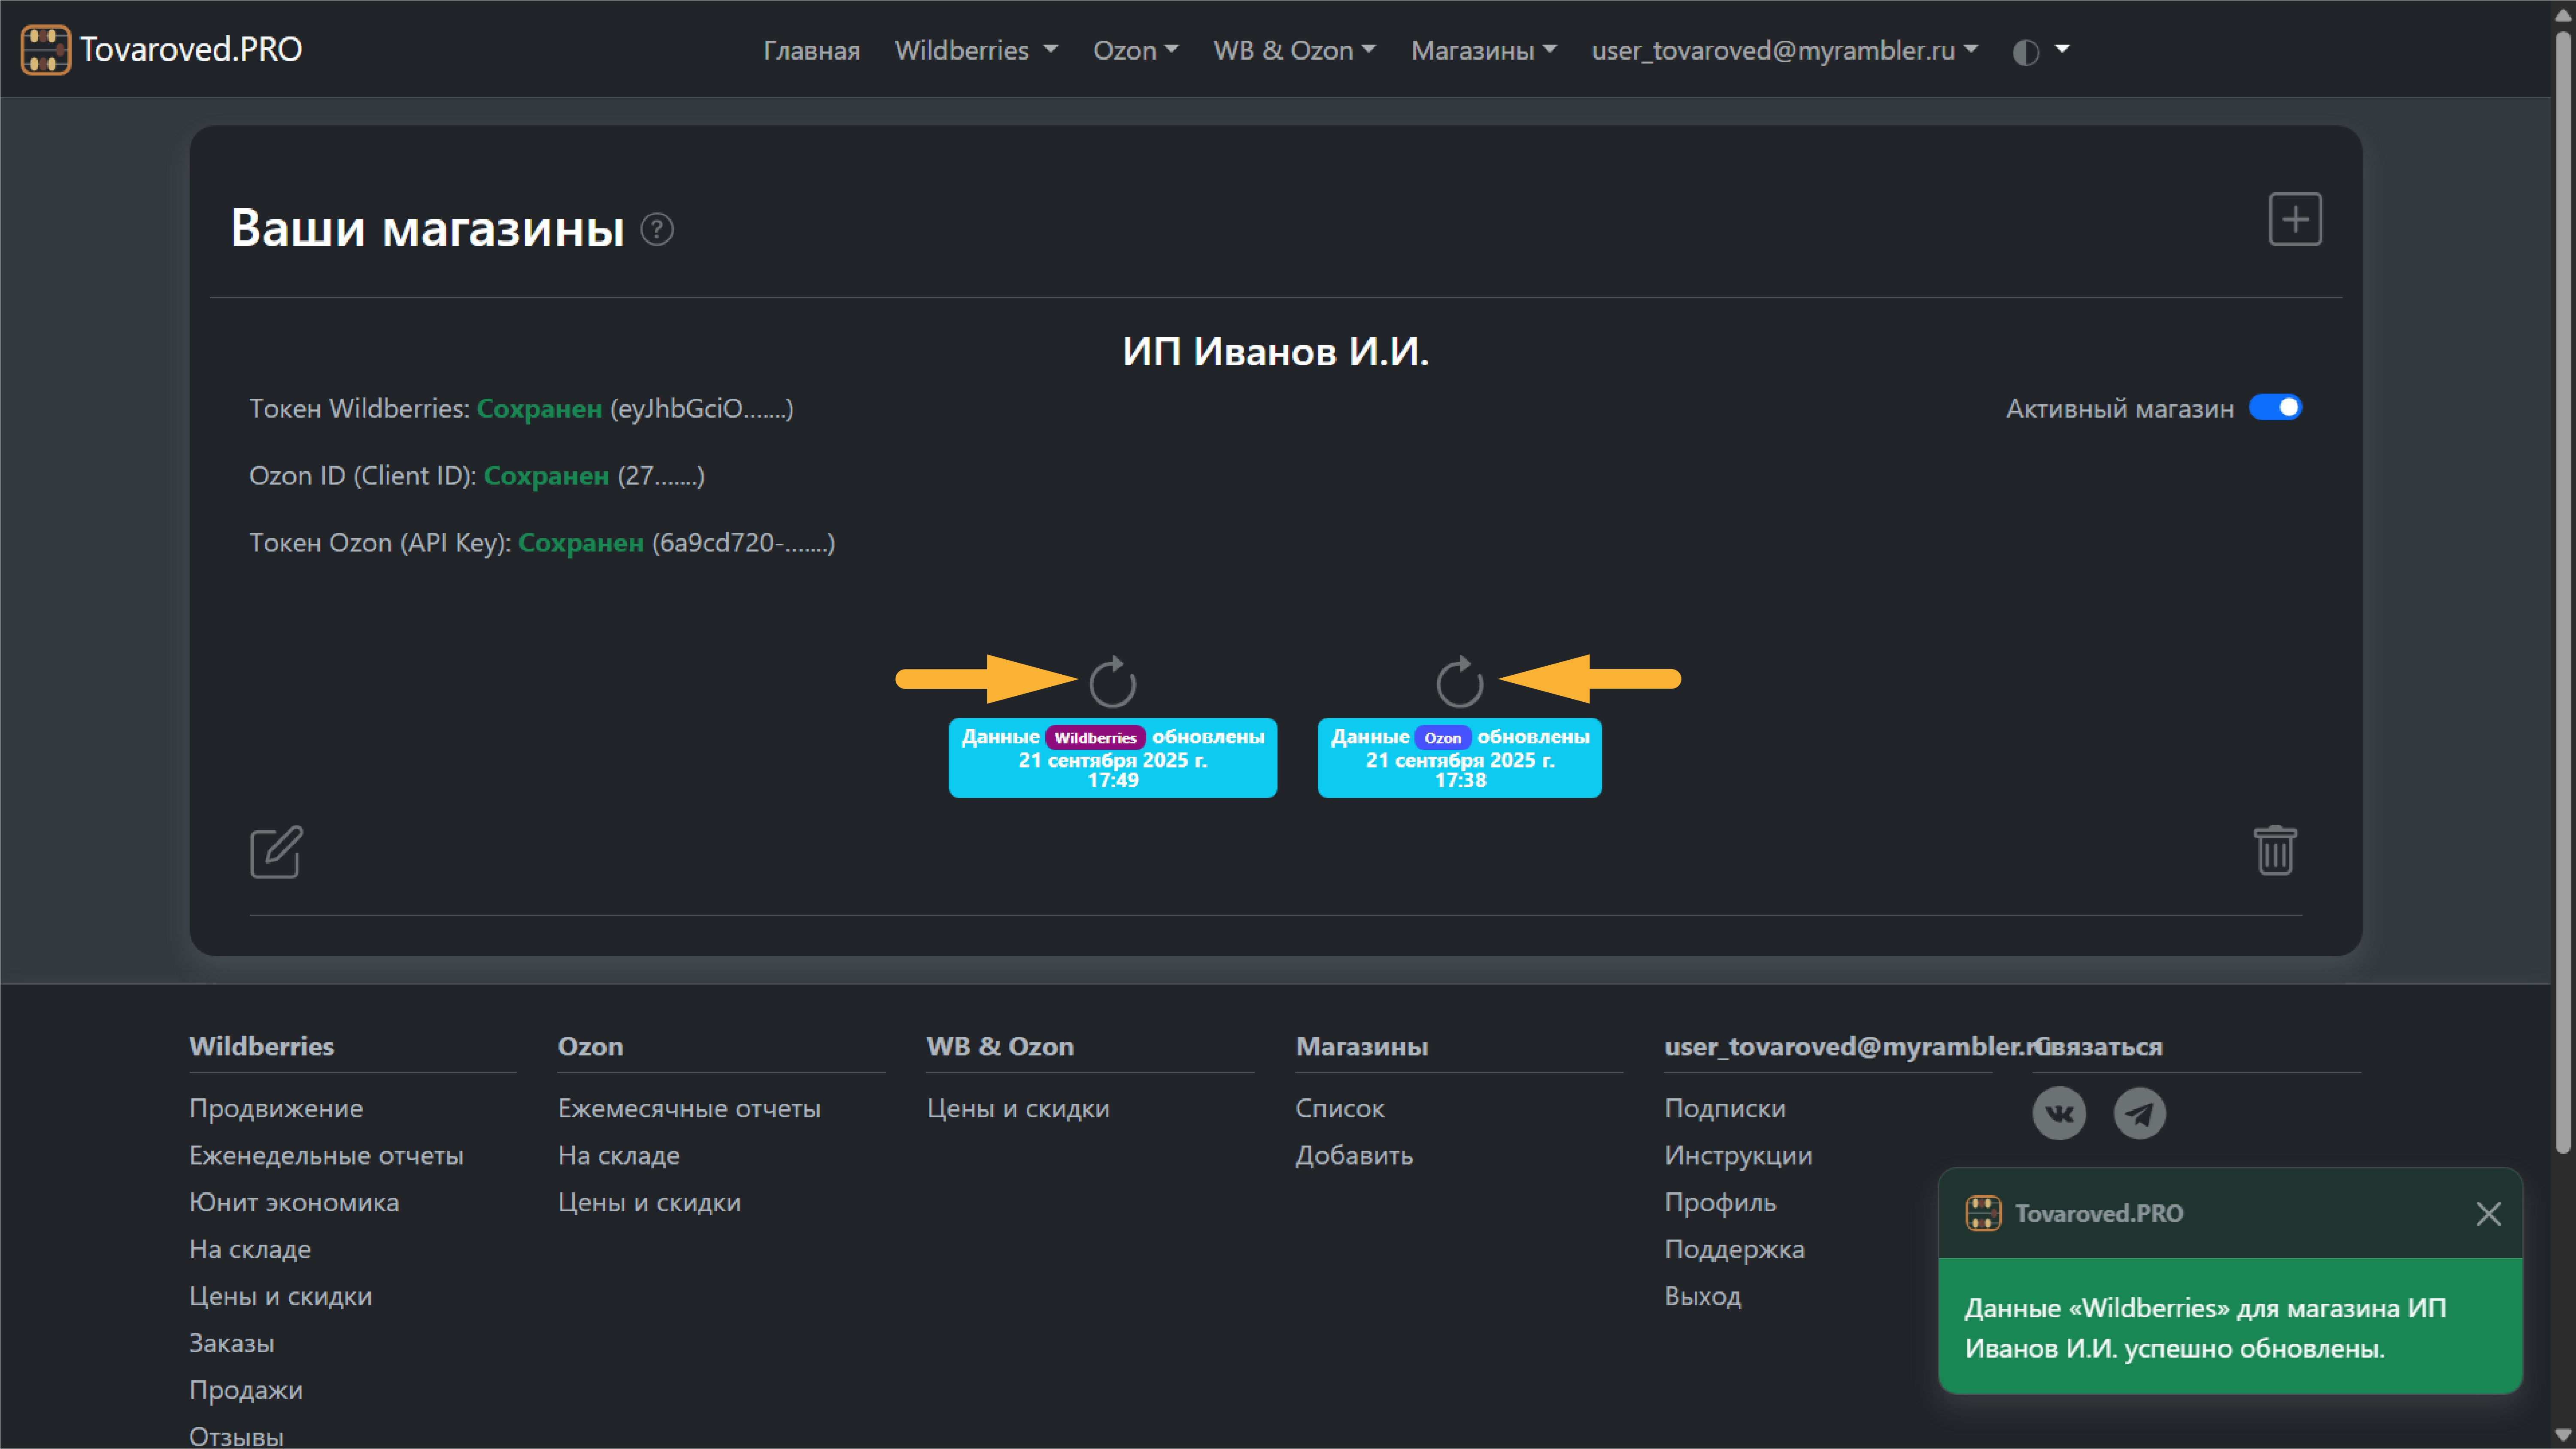
Task: Refresh Ozon data for the store
Action: 1459,682
